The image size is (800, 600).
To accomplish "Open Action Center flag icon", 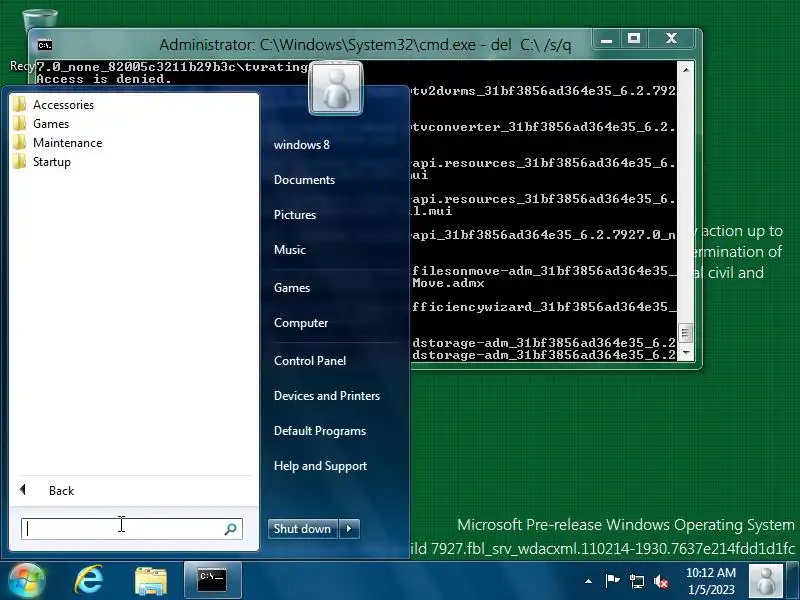I will coord(612,581).
